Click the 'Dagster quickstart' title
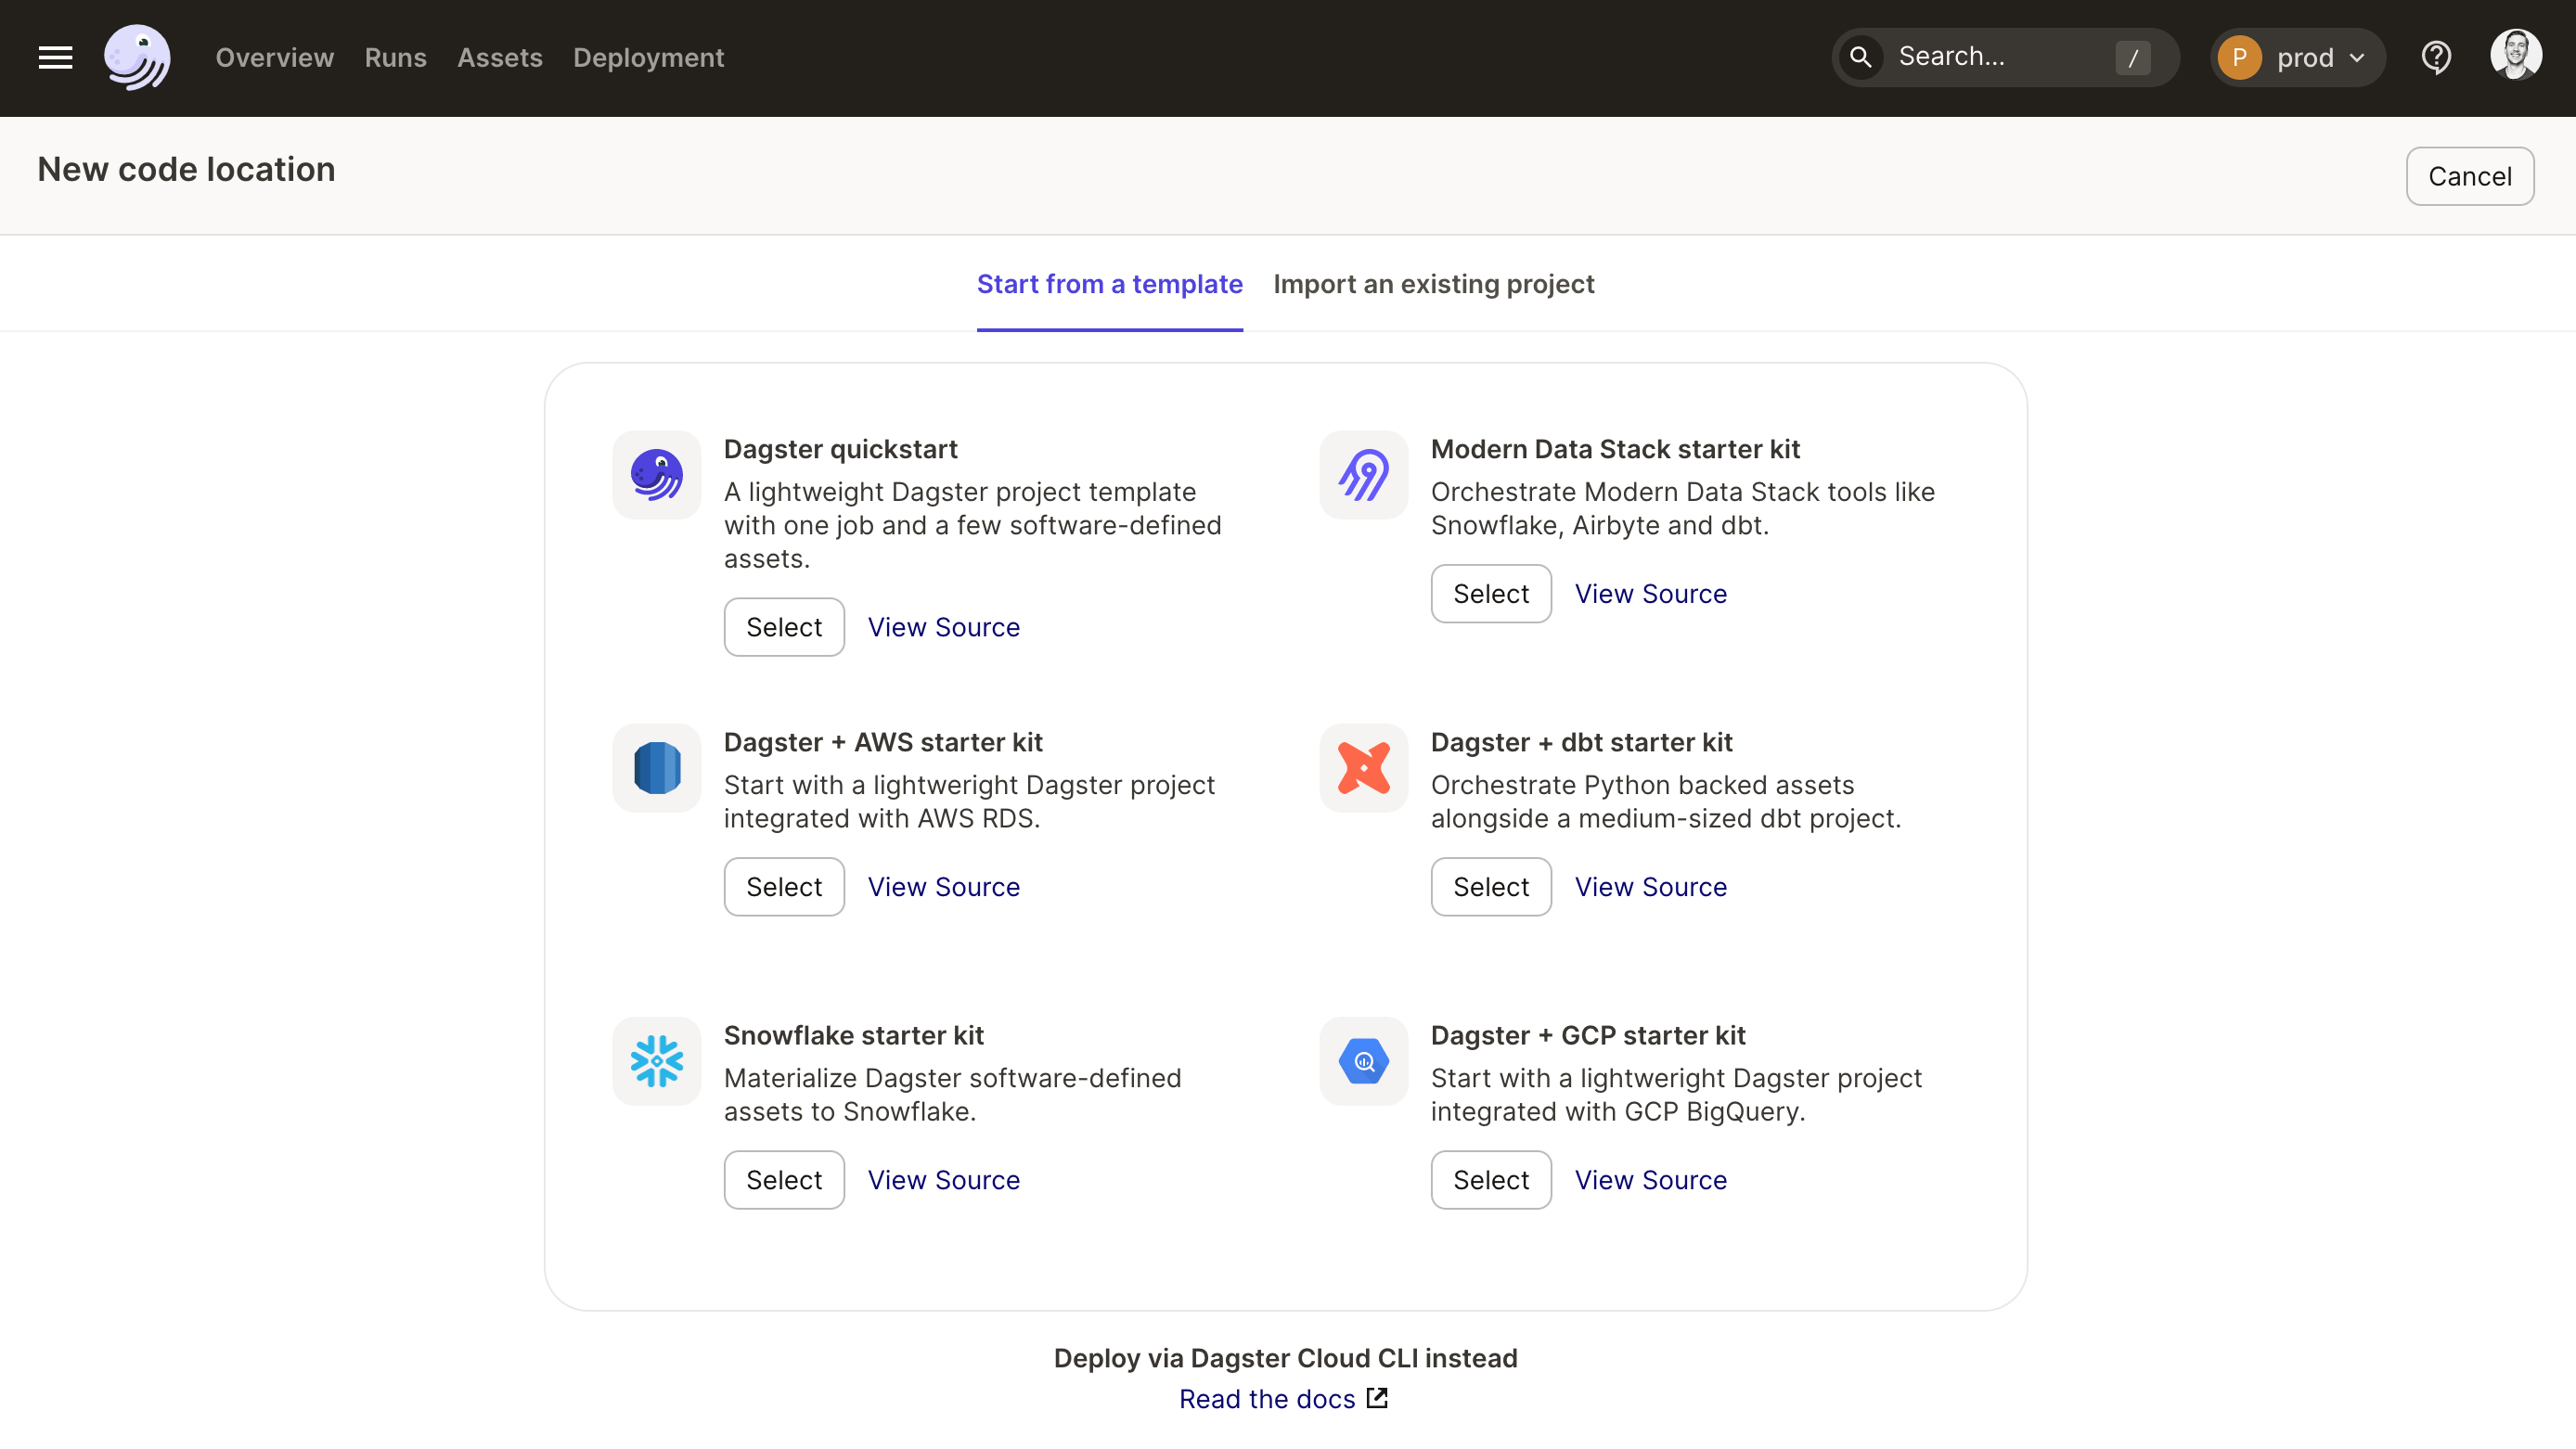Screen dimensions: 2576x1449 coord(840,449)
